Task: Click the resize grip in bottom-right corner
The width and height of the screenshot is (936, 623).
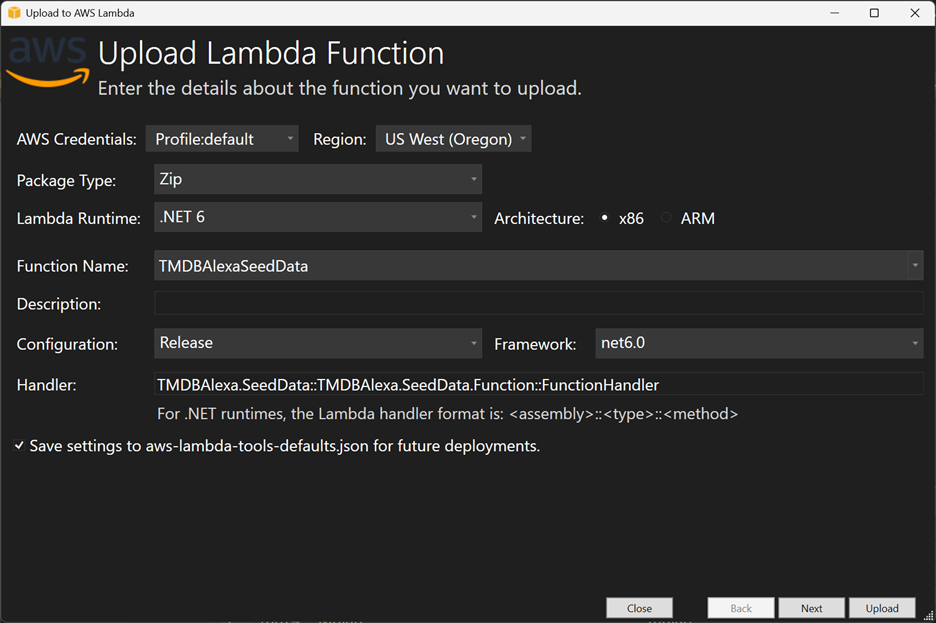Action: 929,616
